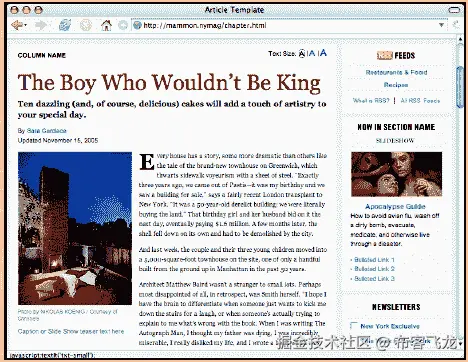
Task: Click the window toolbar toggle pill button
Action: [453, 10]
